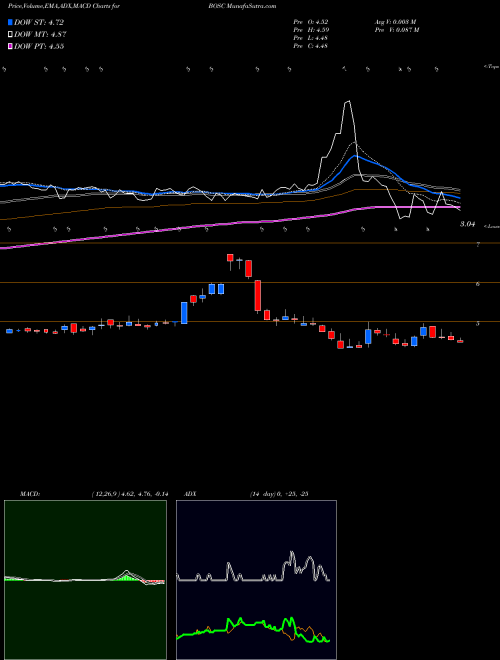Click the 'Avg V: 0.003 M' text
The image size is (500, 660).
click(396, 22)
